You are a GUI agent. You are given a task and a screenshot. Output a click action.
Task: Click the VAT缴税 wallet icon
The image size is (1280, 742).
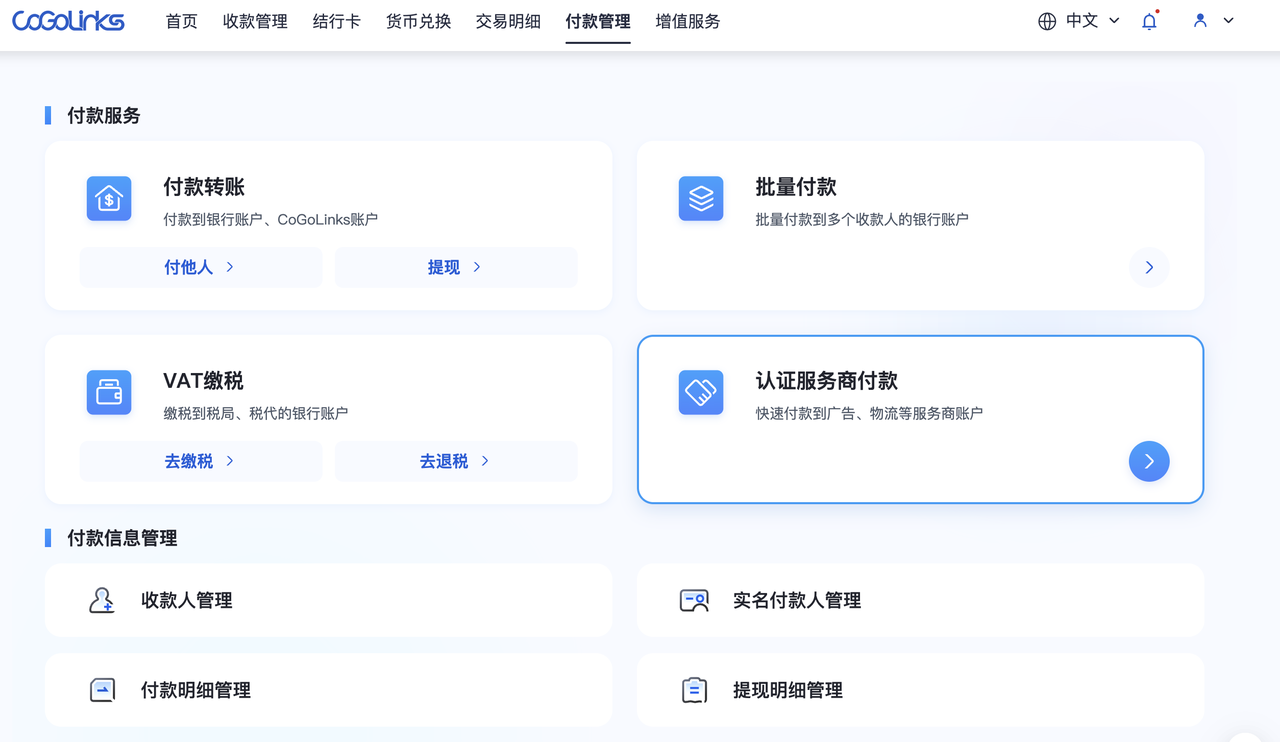(109, 393)
